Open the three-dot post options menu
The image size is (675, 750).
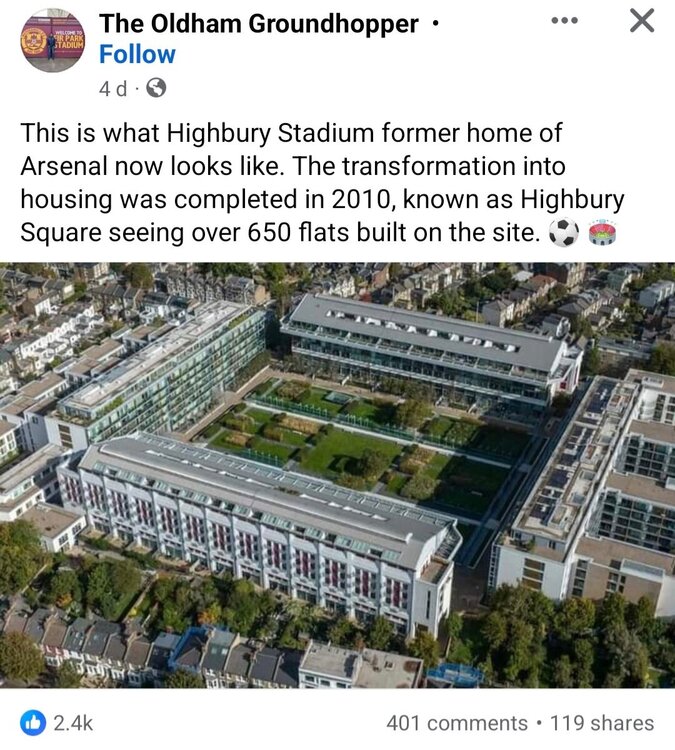click(565, 21)
